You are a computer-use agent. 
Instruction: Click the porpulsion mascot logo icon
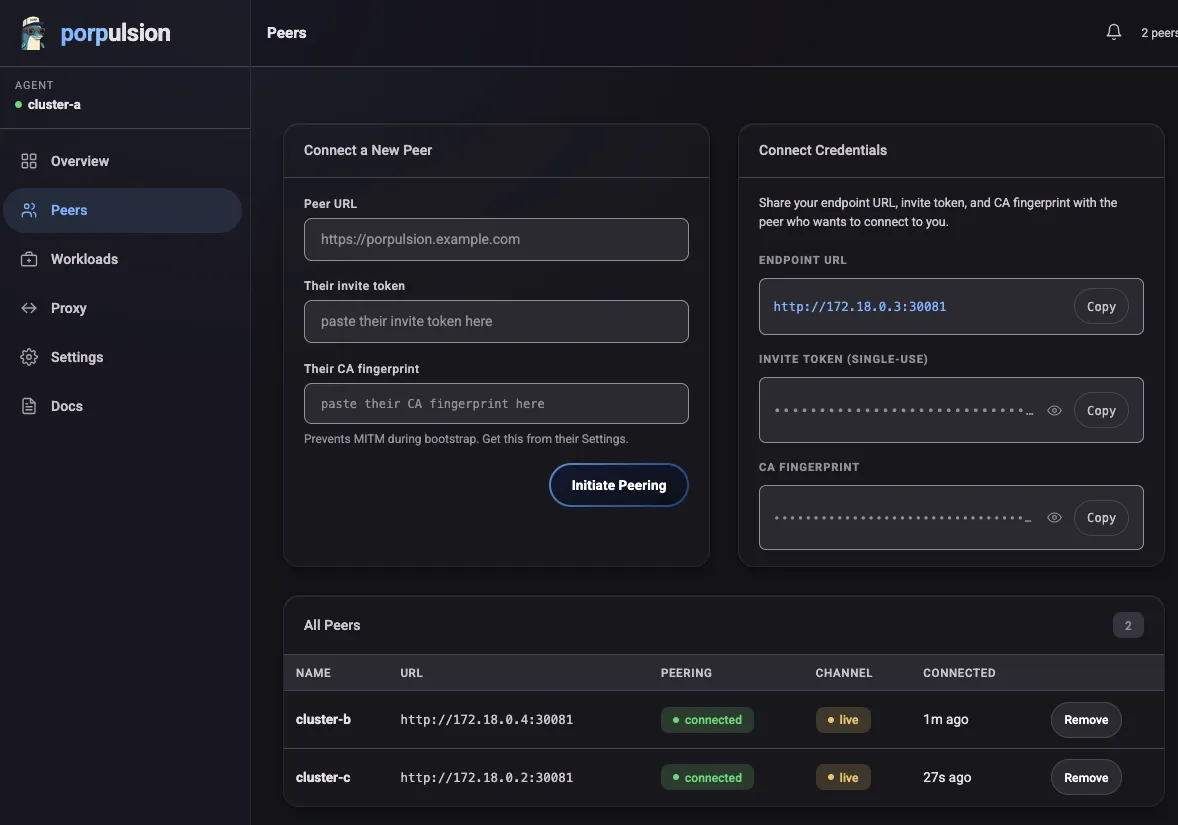[x=34, y=34]
